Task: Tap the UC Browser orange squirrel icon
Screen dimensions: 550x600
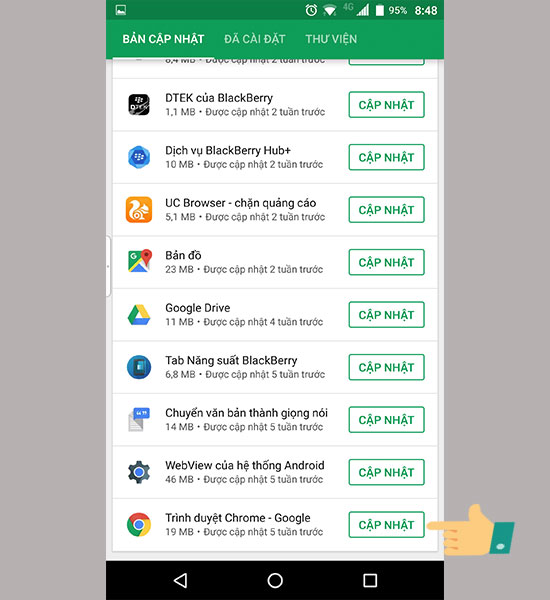Action: 139,210
